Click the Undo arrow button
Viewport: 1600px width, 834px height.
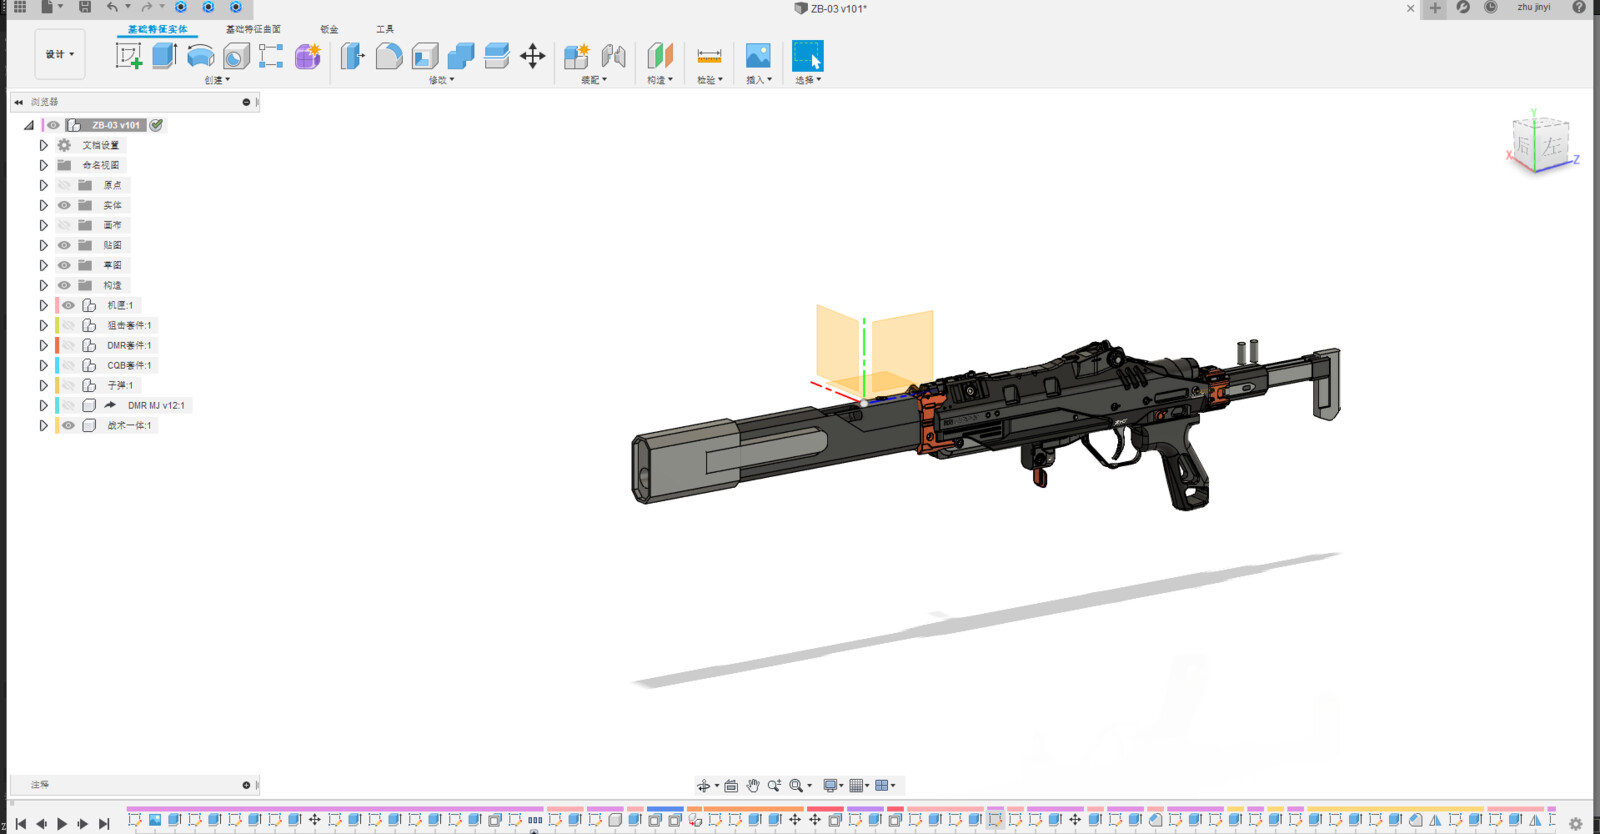[x=112, y=7]
